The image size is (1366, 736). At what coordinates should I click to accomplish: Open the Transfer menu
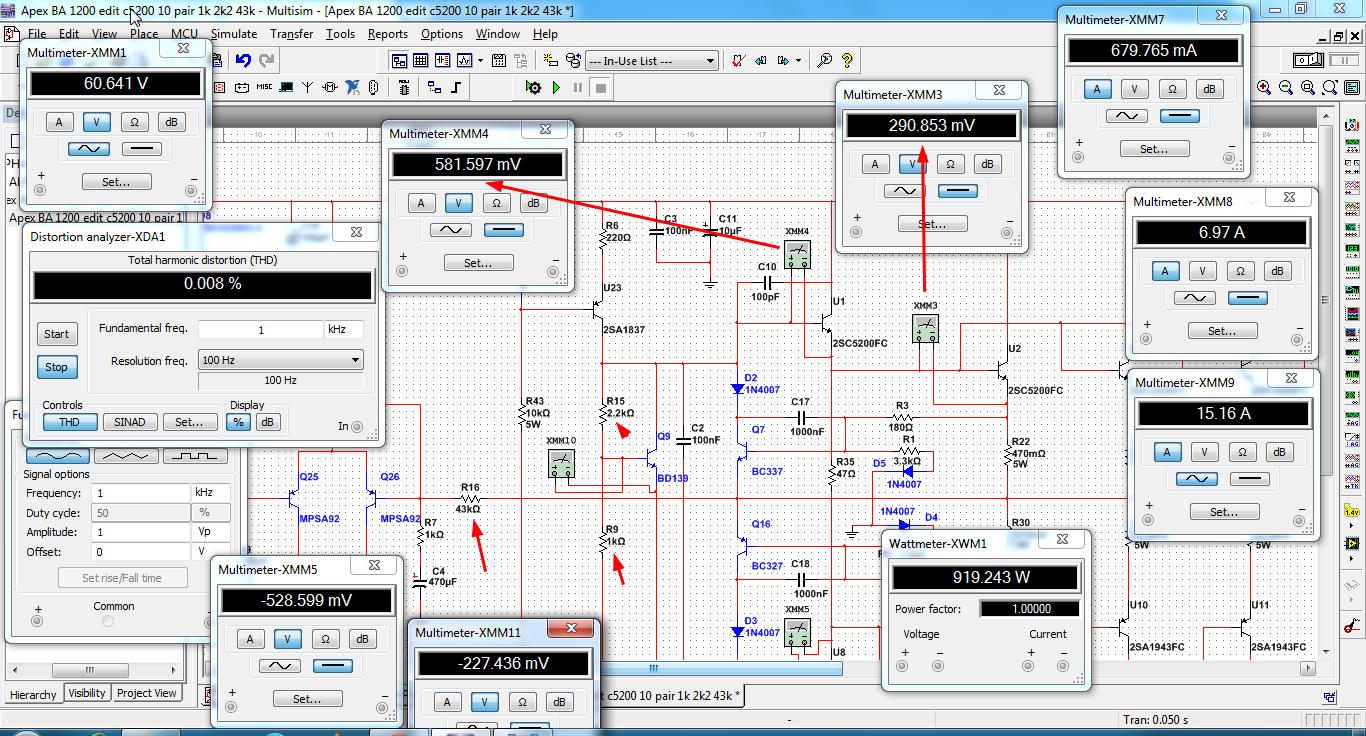(291, 33)
